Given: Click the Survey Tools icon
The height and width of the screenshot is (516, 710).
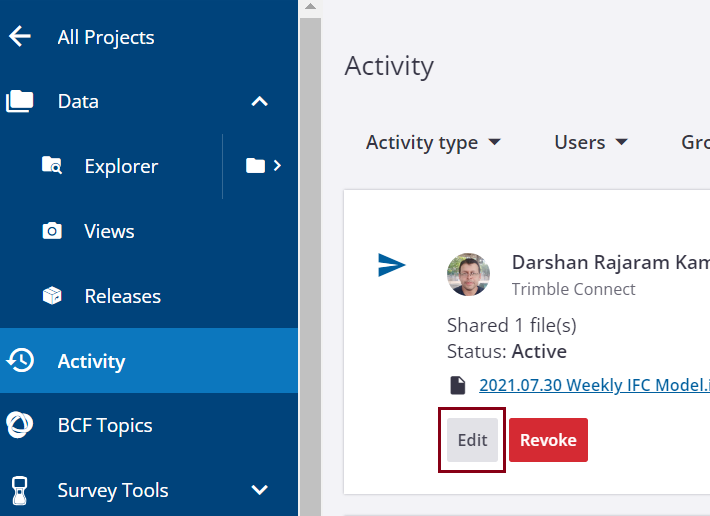Looking at the screenshot, I should click(x=20, y=490).
